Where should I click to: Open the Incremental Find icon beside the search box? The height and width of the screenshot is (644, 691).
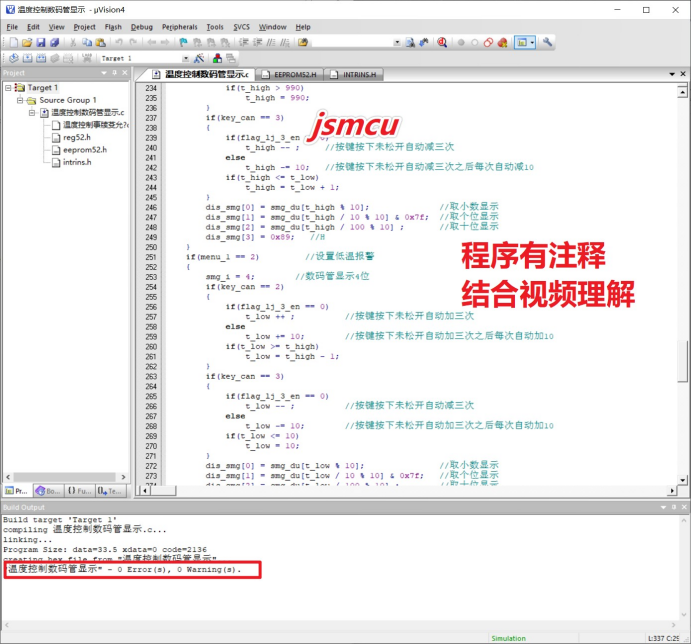pyautogui.click(x=424, y=42)
